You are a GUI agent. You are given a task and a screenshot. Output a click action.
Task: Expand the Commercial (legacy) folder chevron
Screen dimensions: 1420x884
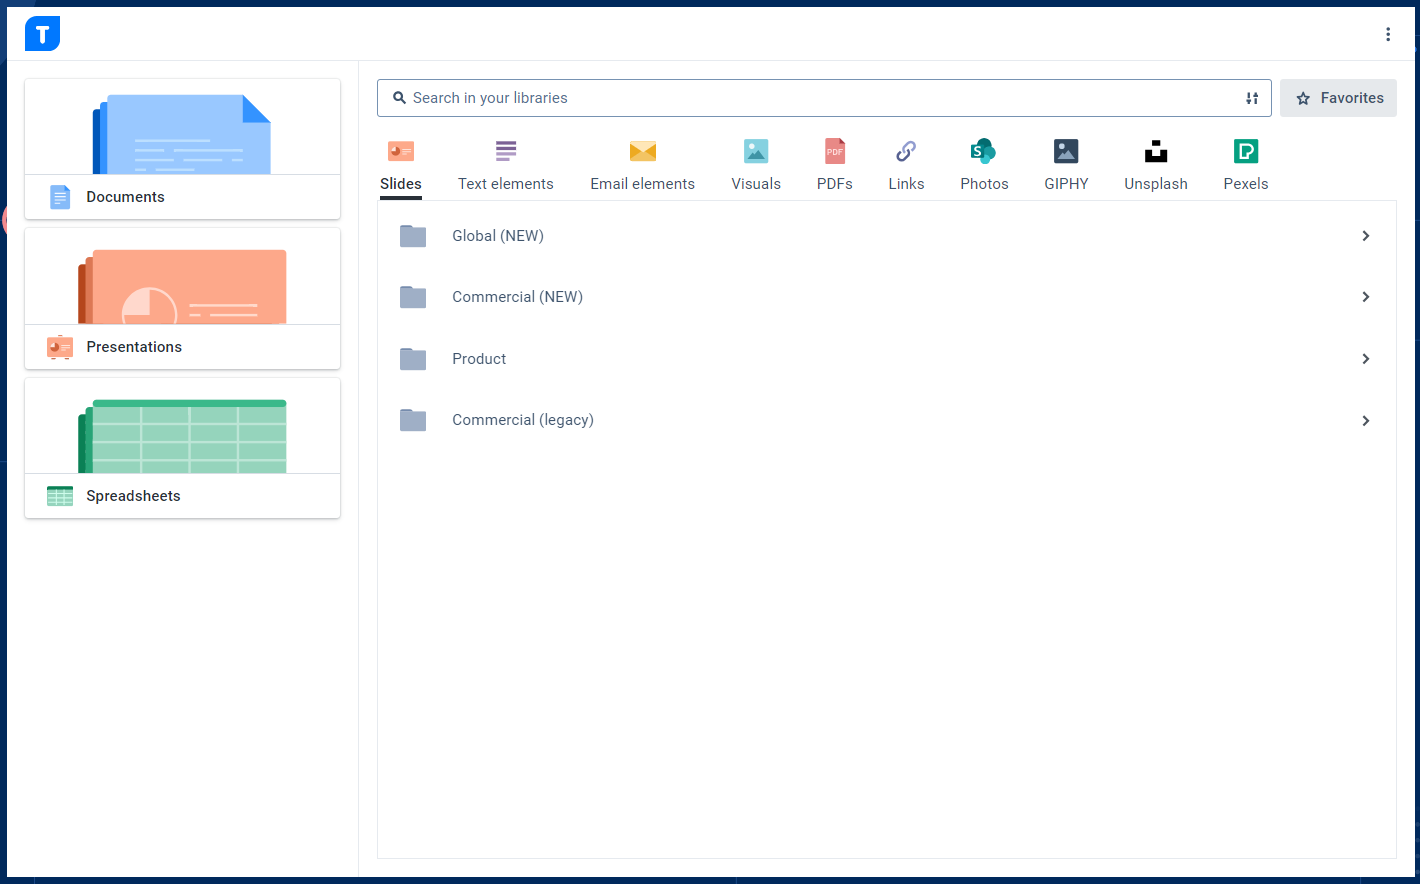[x=1366, y=421]
